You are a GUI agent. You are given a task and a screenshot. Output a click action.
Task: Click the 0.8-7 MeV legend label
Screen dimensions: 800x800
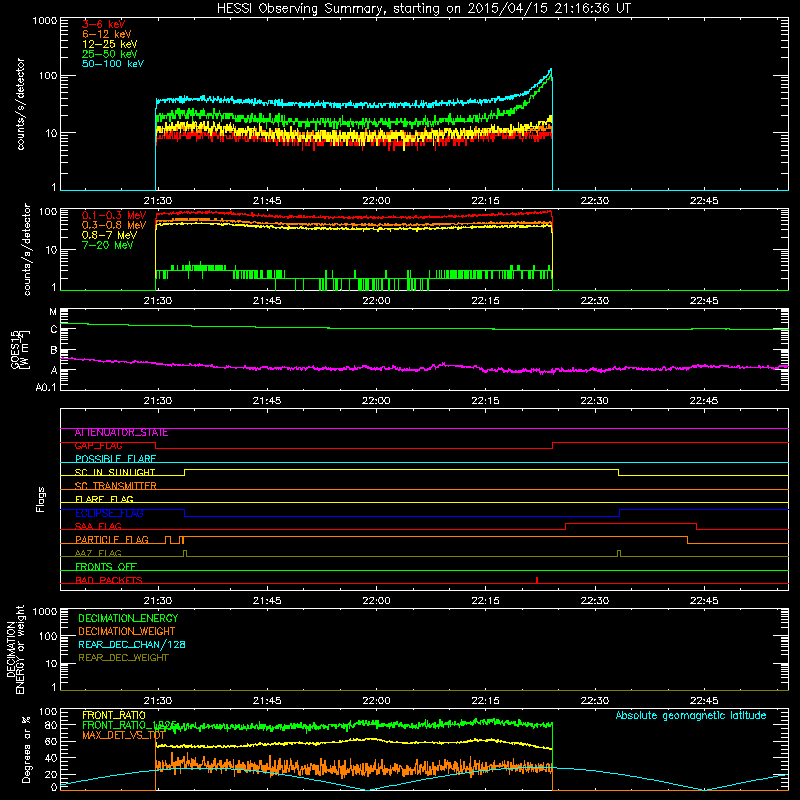click(x=109, y=235)
